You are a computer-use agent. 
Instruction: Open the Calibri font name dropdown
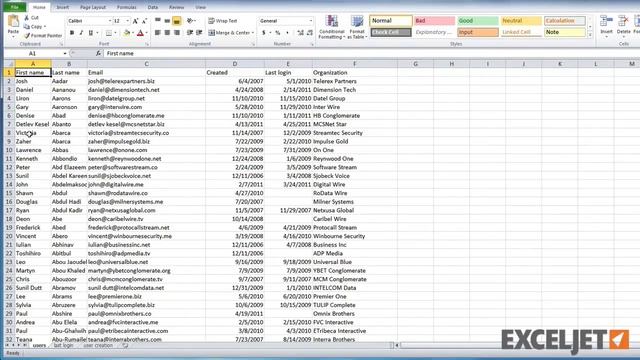pyautogui.click(x=109, y=21)
